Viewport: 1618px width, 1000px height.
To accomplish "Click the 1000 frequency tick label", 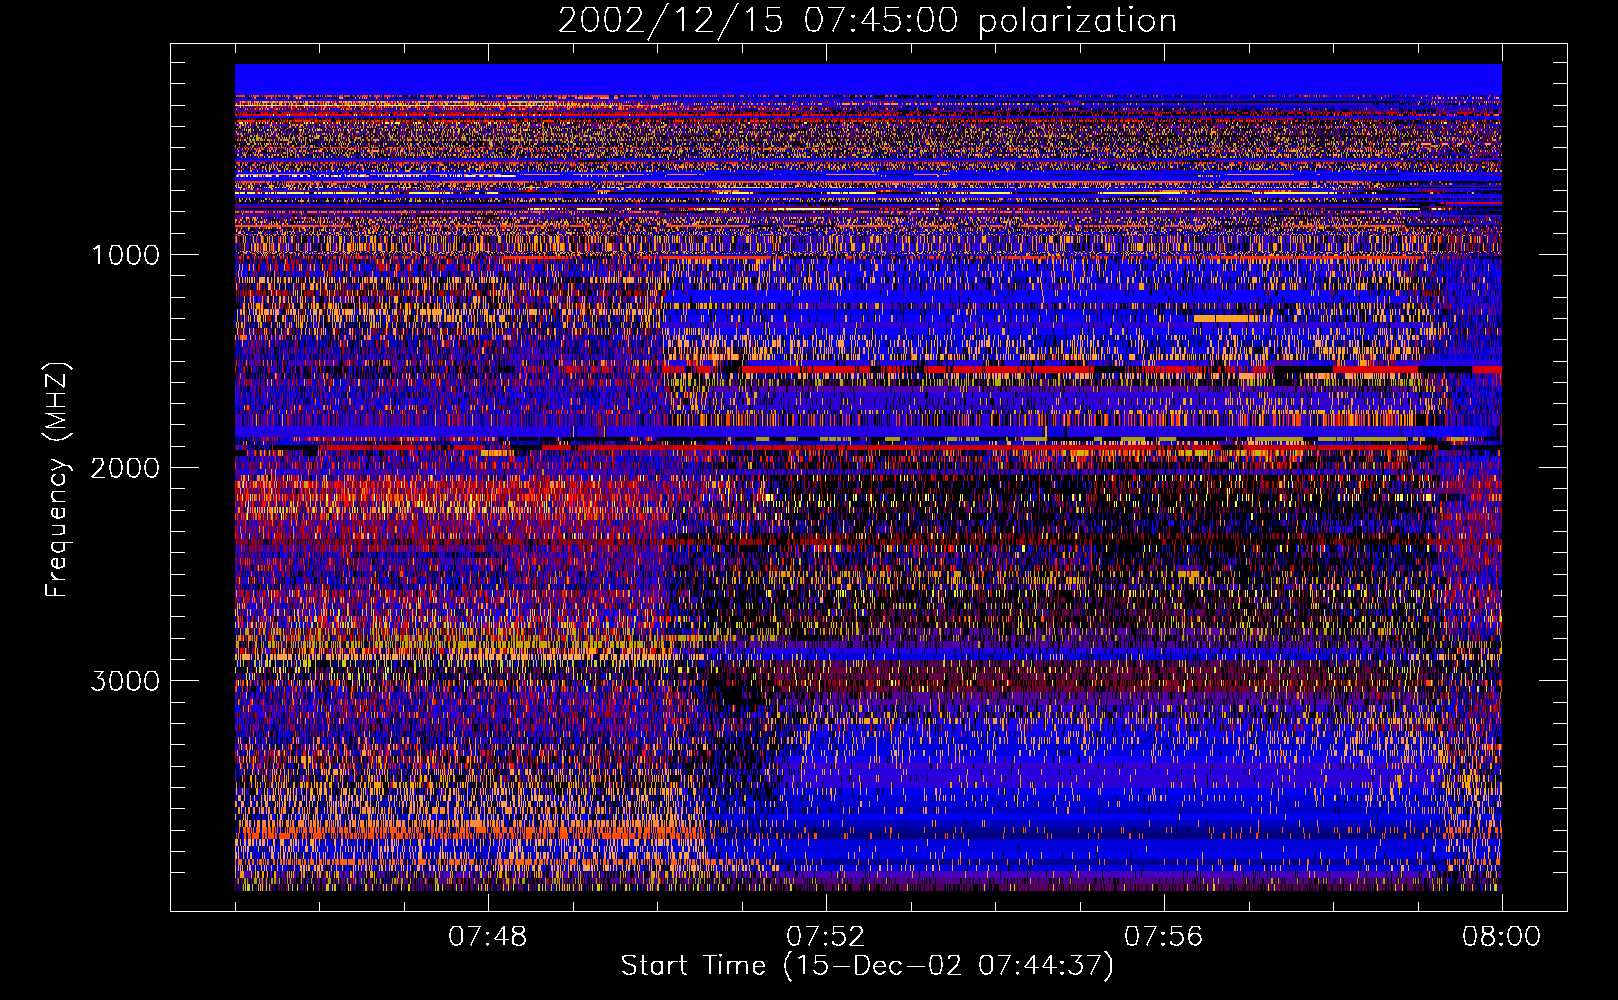I will pyautogui.click(x=125, y=255).
